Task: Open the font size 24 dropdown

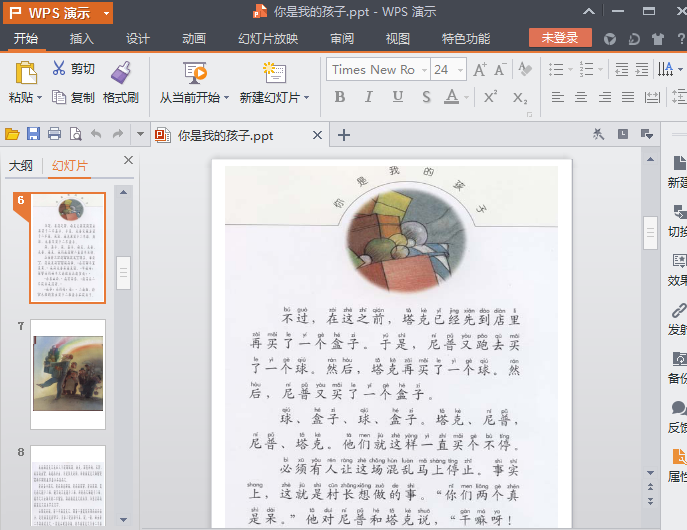Action: point(460,70)
